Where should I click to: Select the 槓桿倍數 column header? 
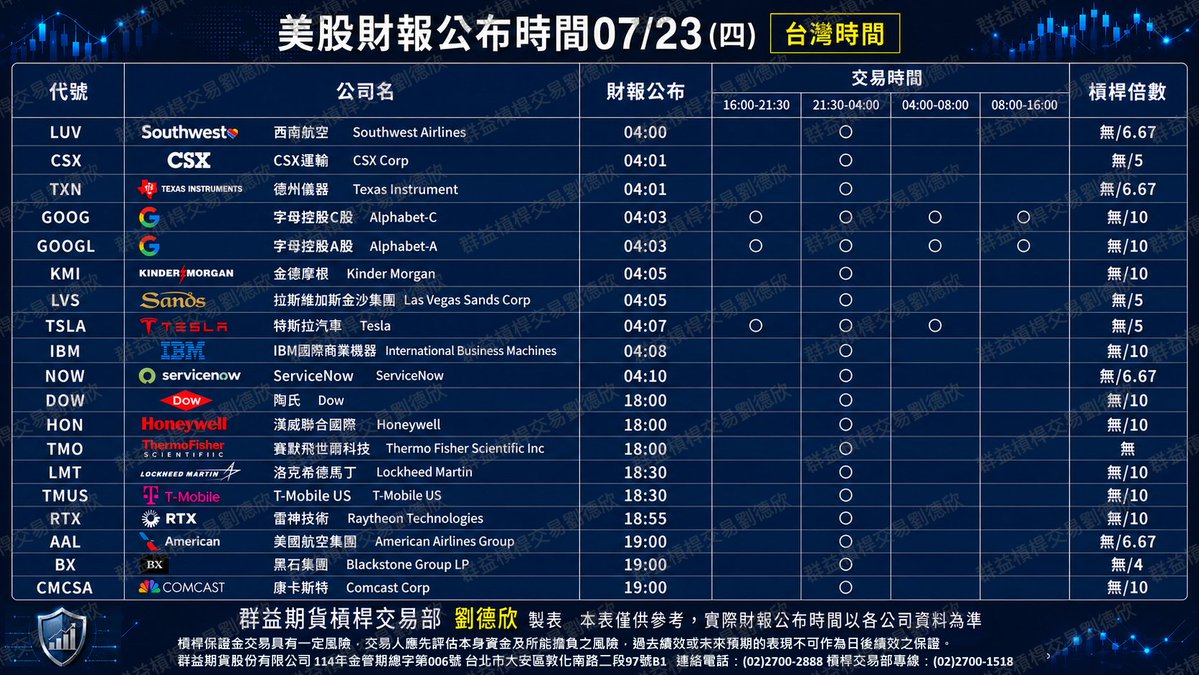pos(1127,92)
